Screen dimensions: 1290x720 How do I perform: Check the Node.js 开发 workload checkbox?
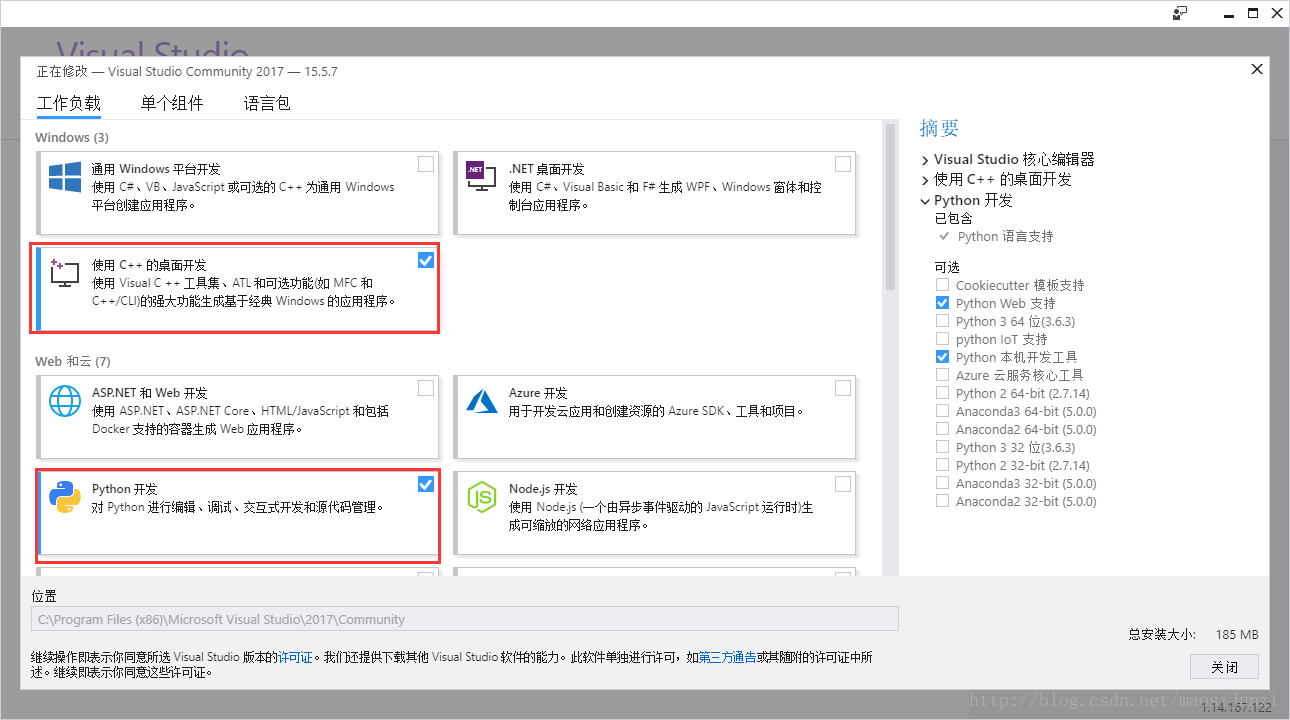coord(843,484)
